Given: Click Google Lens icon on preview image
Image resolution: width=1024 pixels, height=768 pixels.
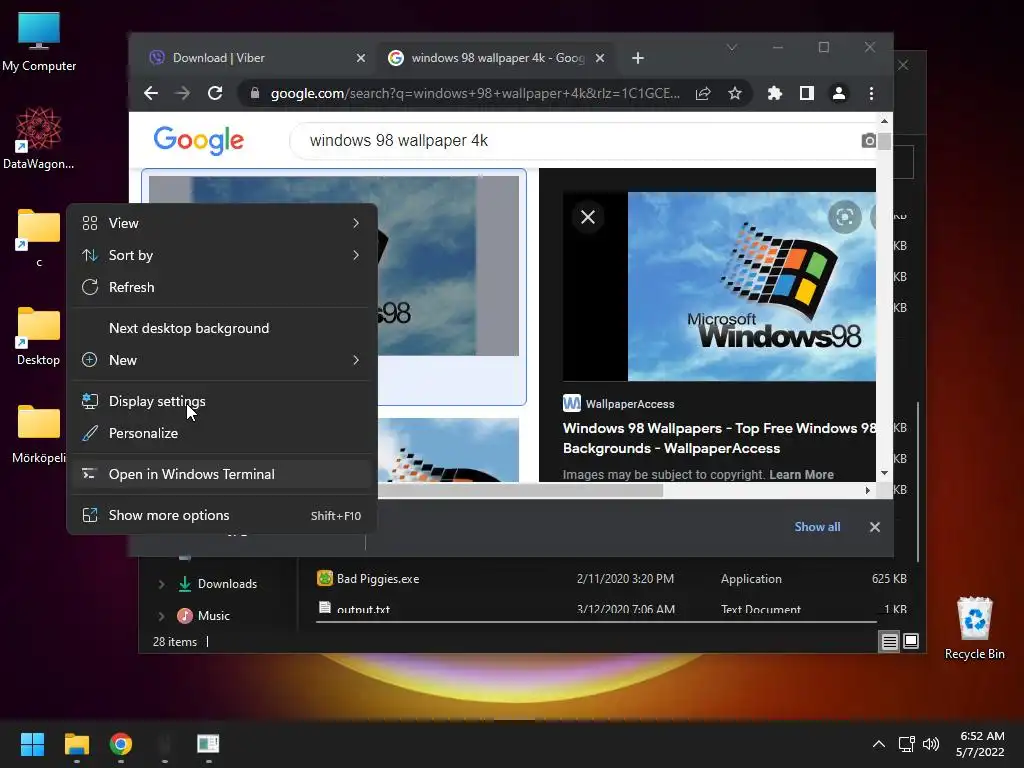Looking at the screenshot, I should (x=844, y=217).
